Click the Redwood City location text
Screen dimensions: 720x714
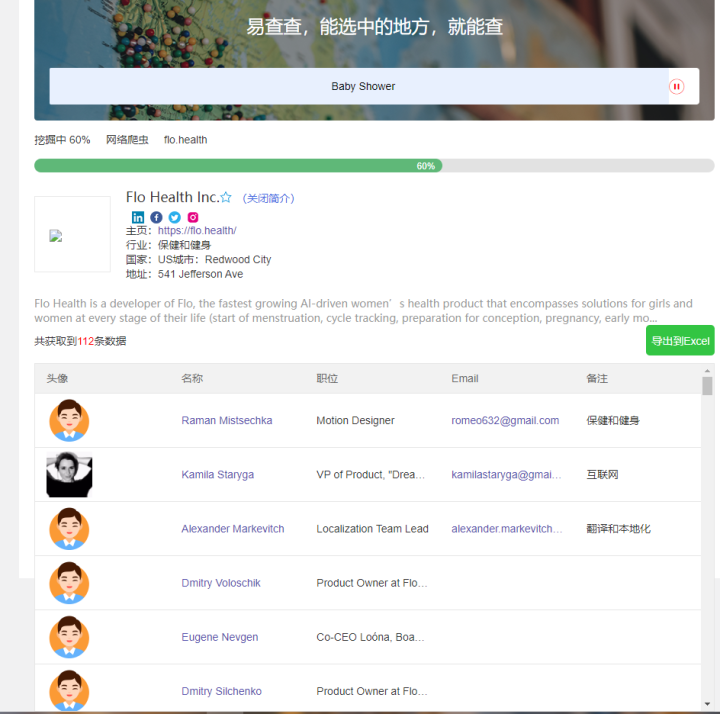click(238, 259)
